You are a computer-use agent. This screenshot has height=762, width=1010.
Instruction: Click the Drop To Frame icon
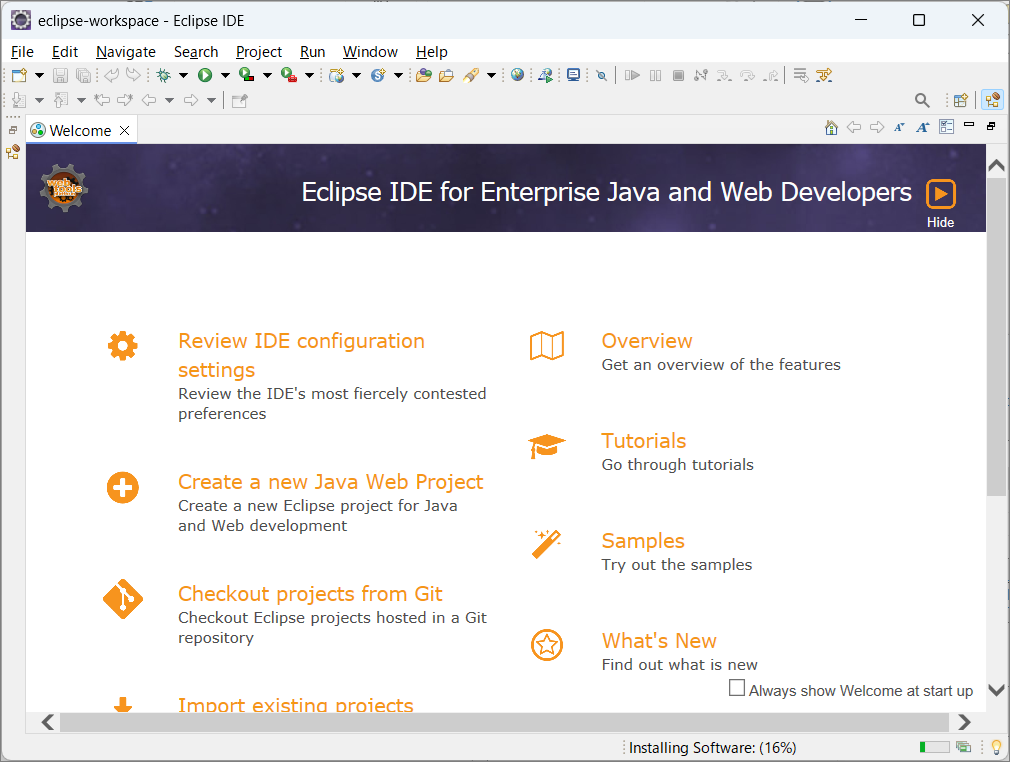(801, 75)
